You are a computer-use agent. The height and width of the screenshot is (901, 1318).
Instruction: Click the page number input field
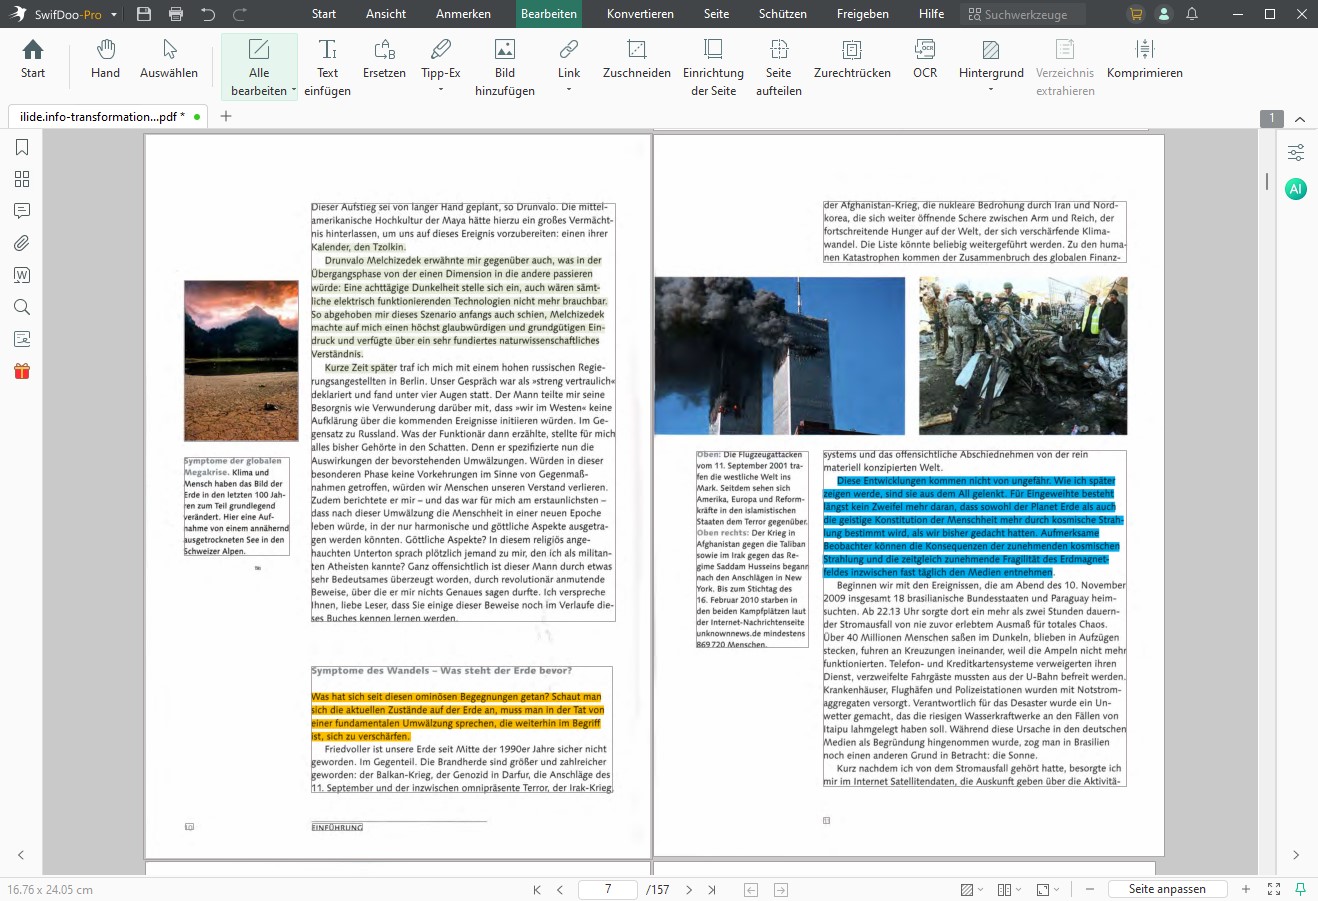(x=608, y=889)
